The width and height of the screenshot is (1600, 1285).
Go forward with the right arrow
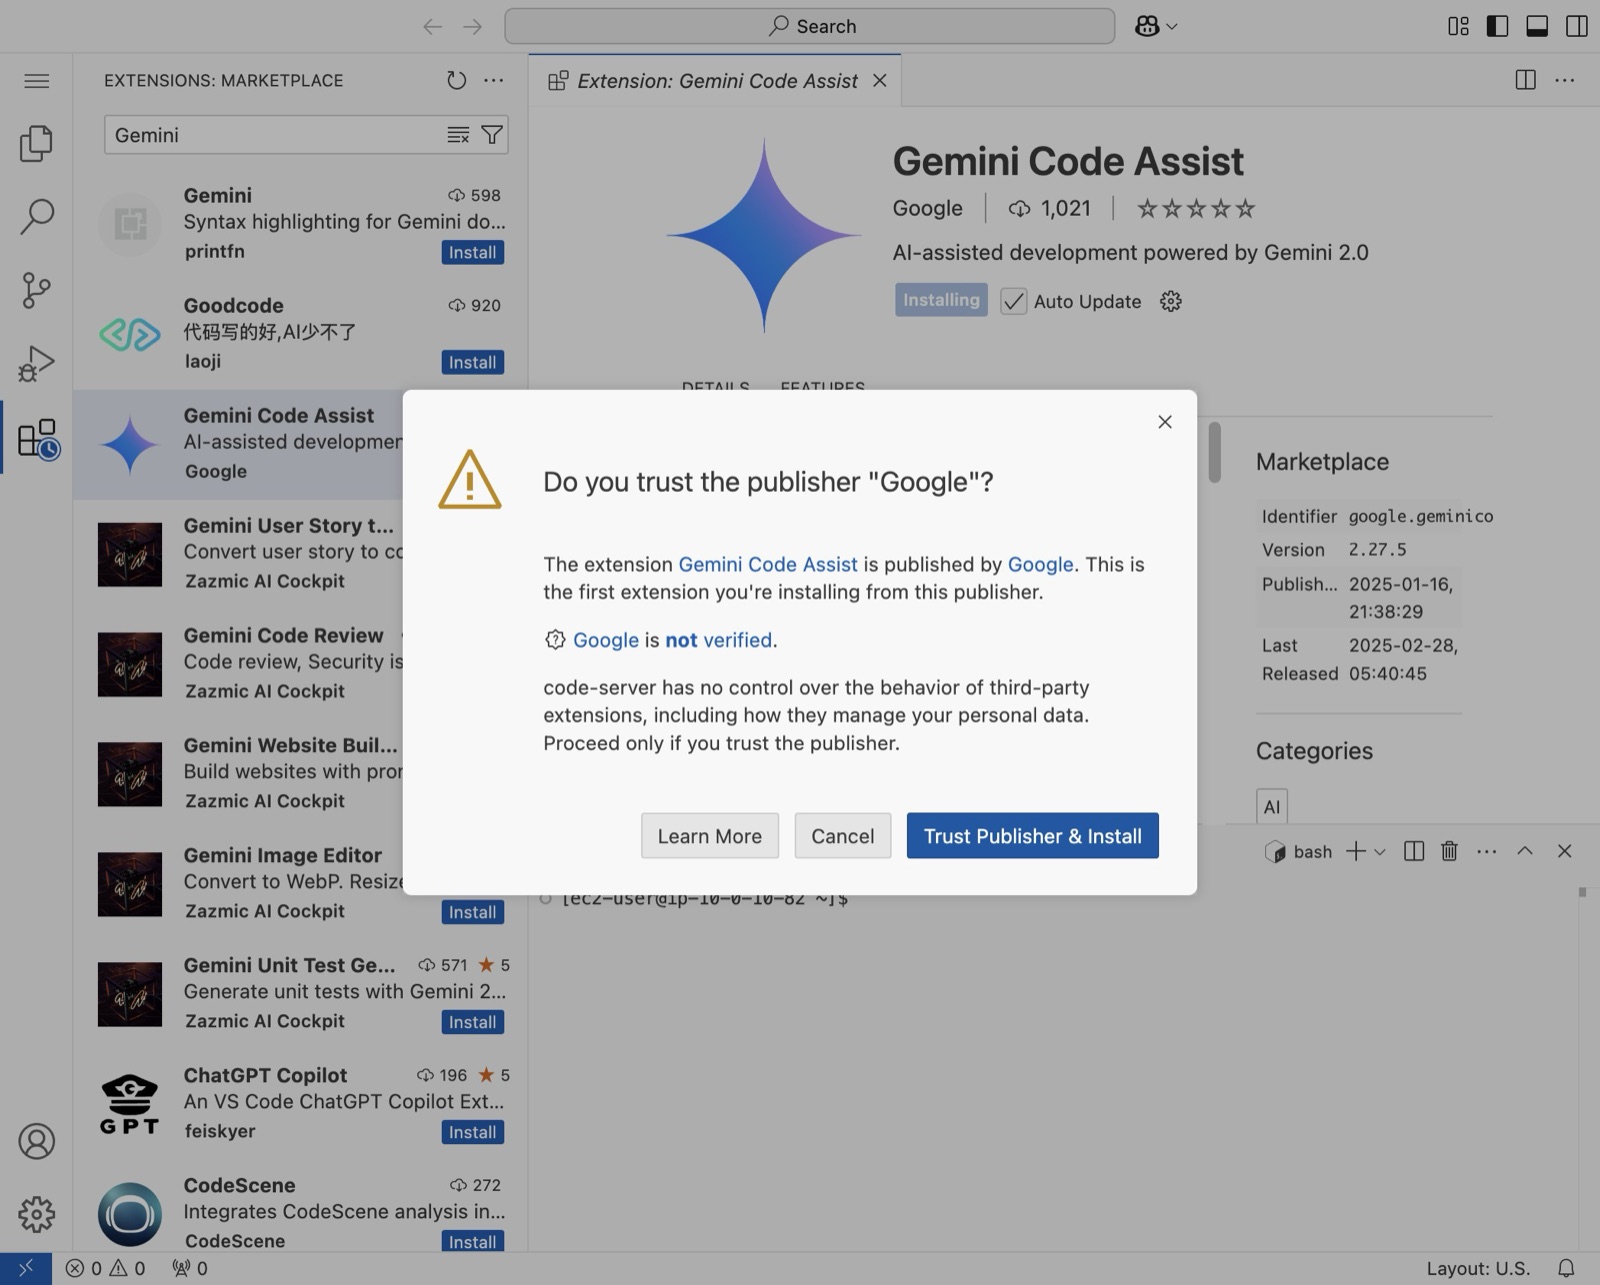click(473, 27)
